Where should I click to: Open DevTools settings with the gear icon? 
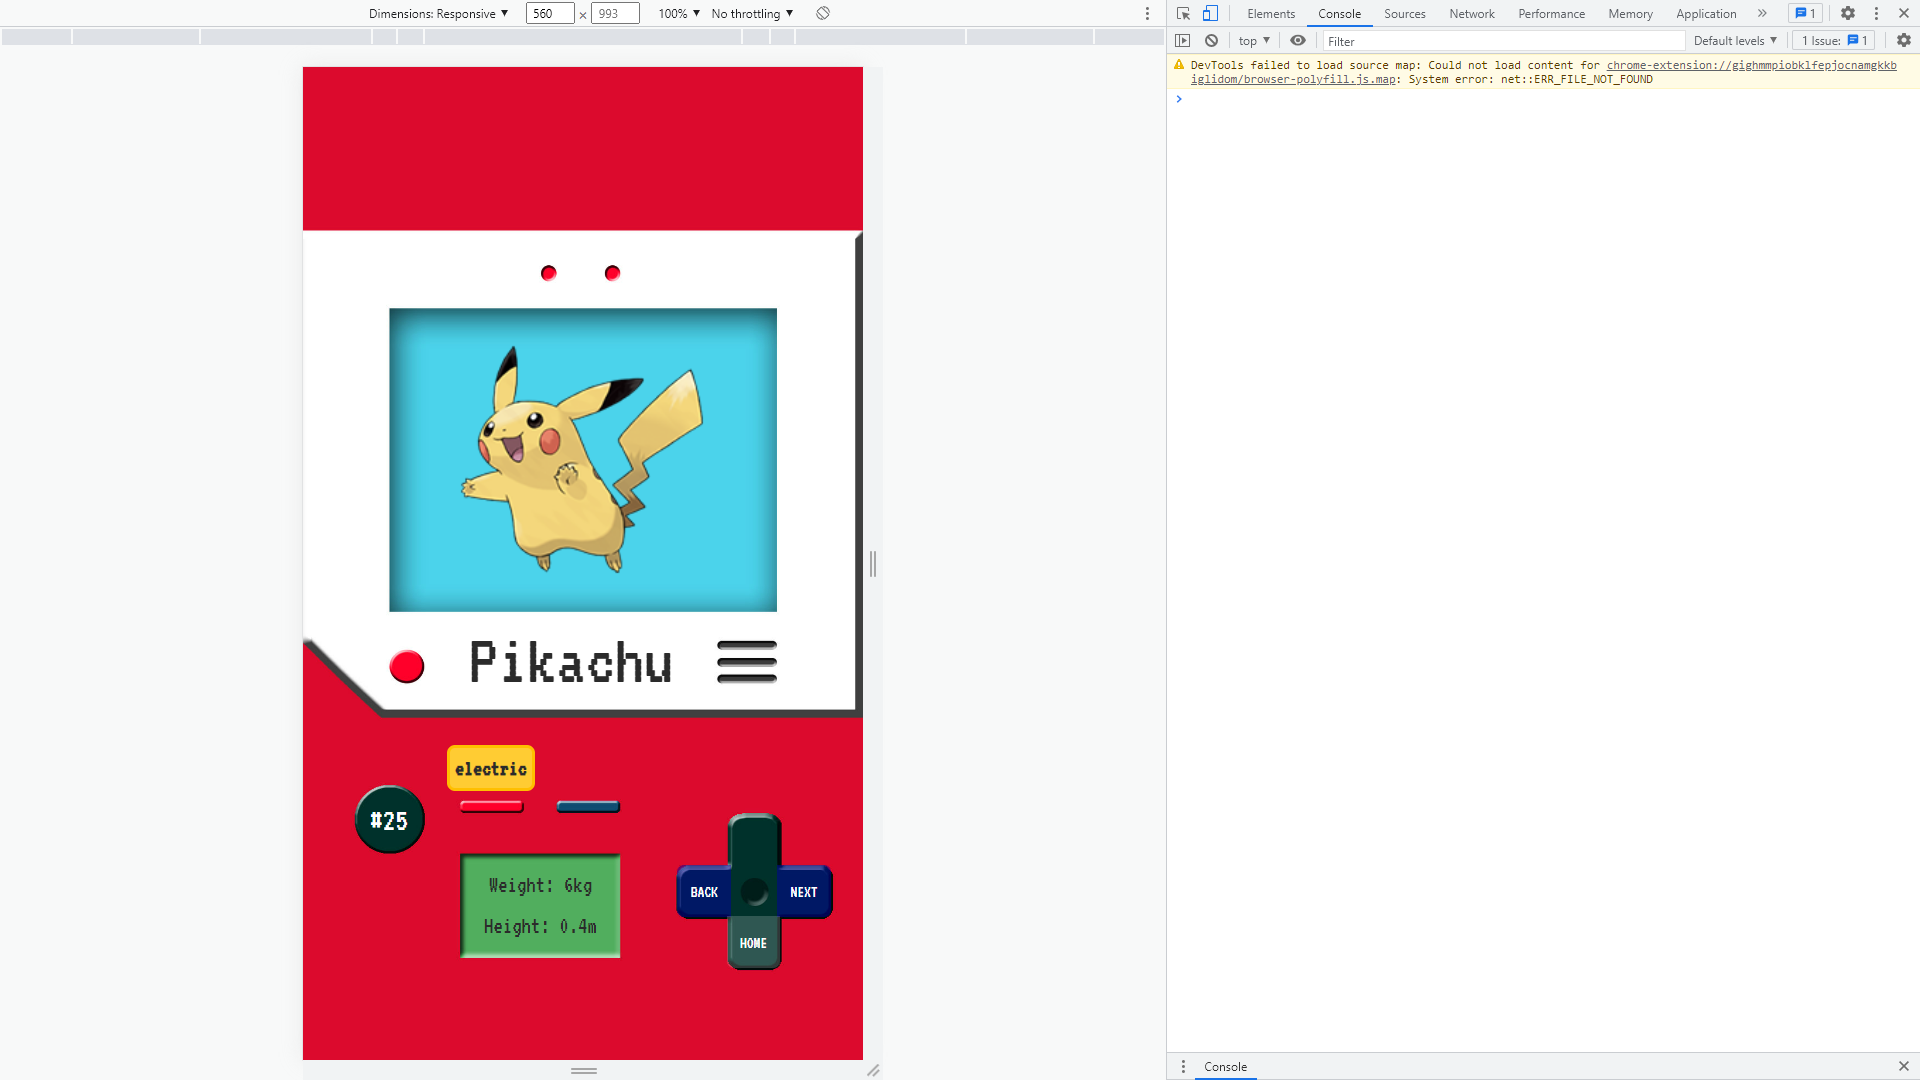(x=1848, y=13)
